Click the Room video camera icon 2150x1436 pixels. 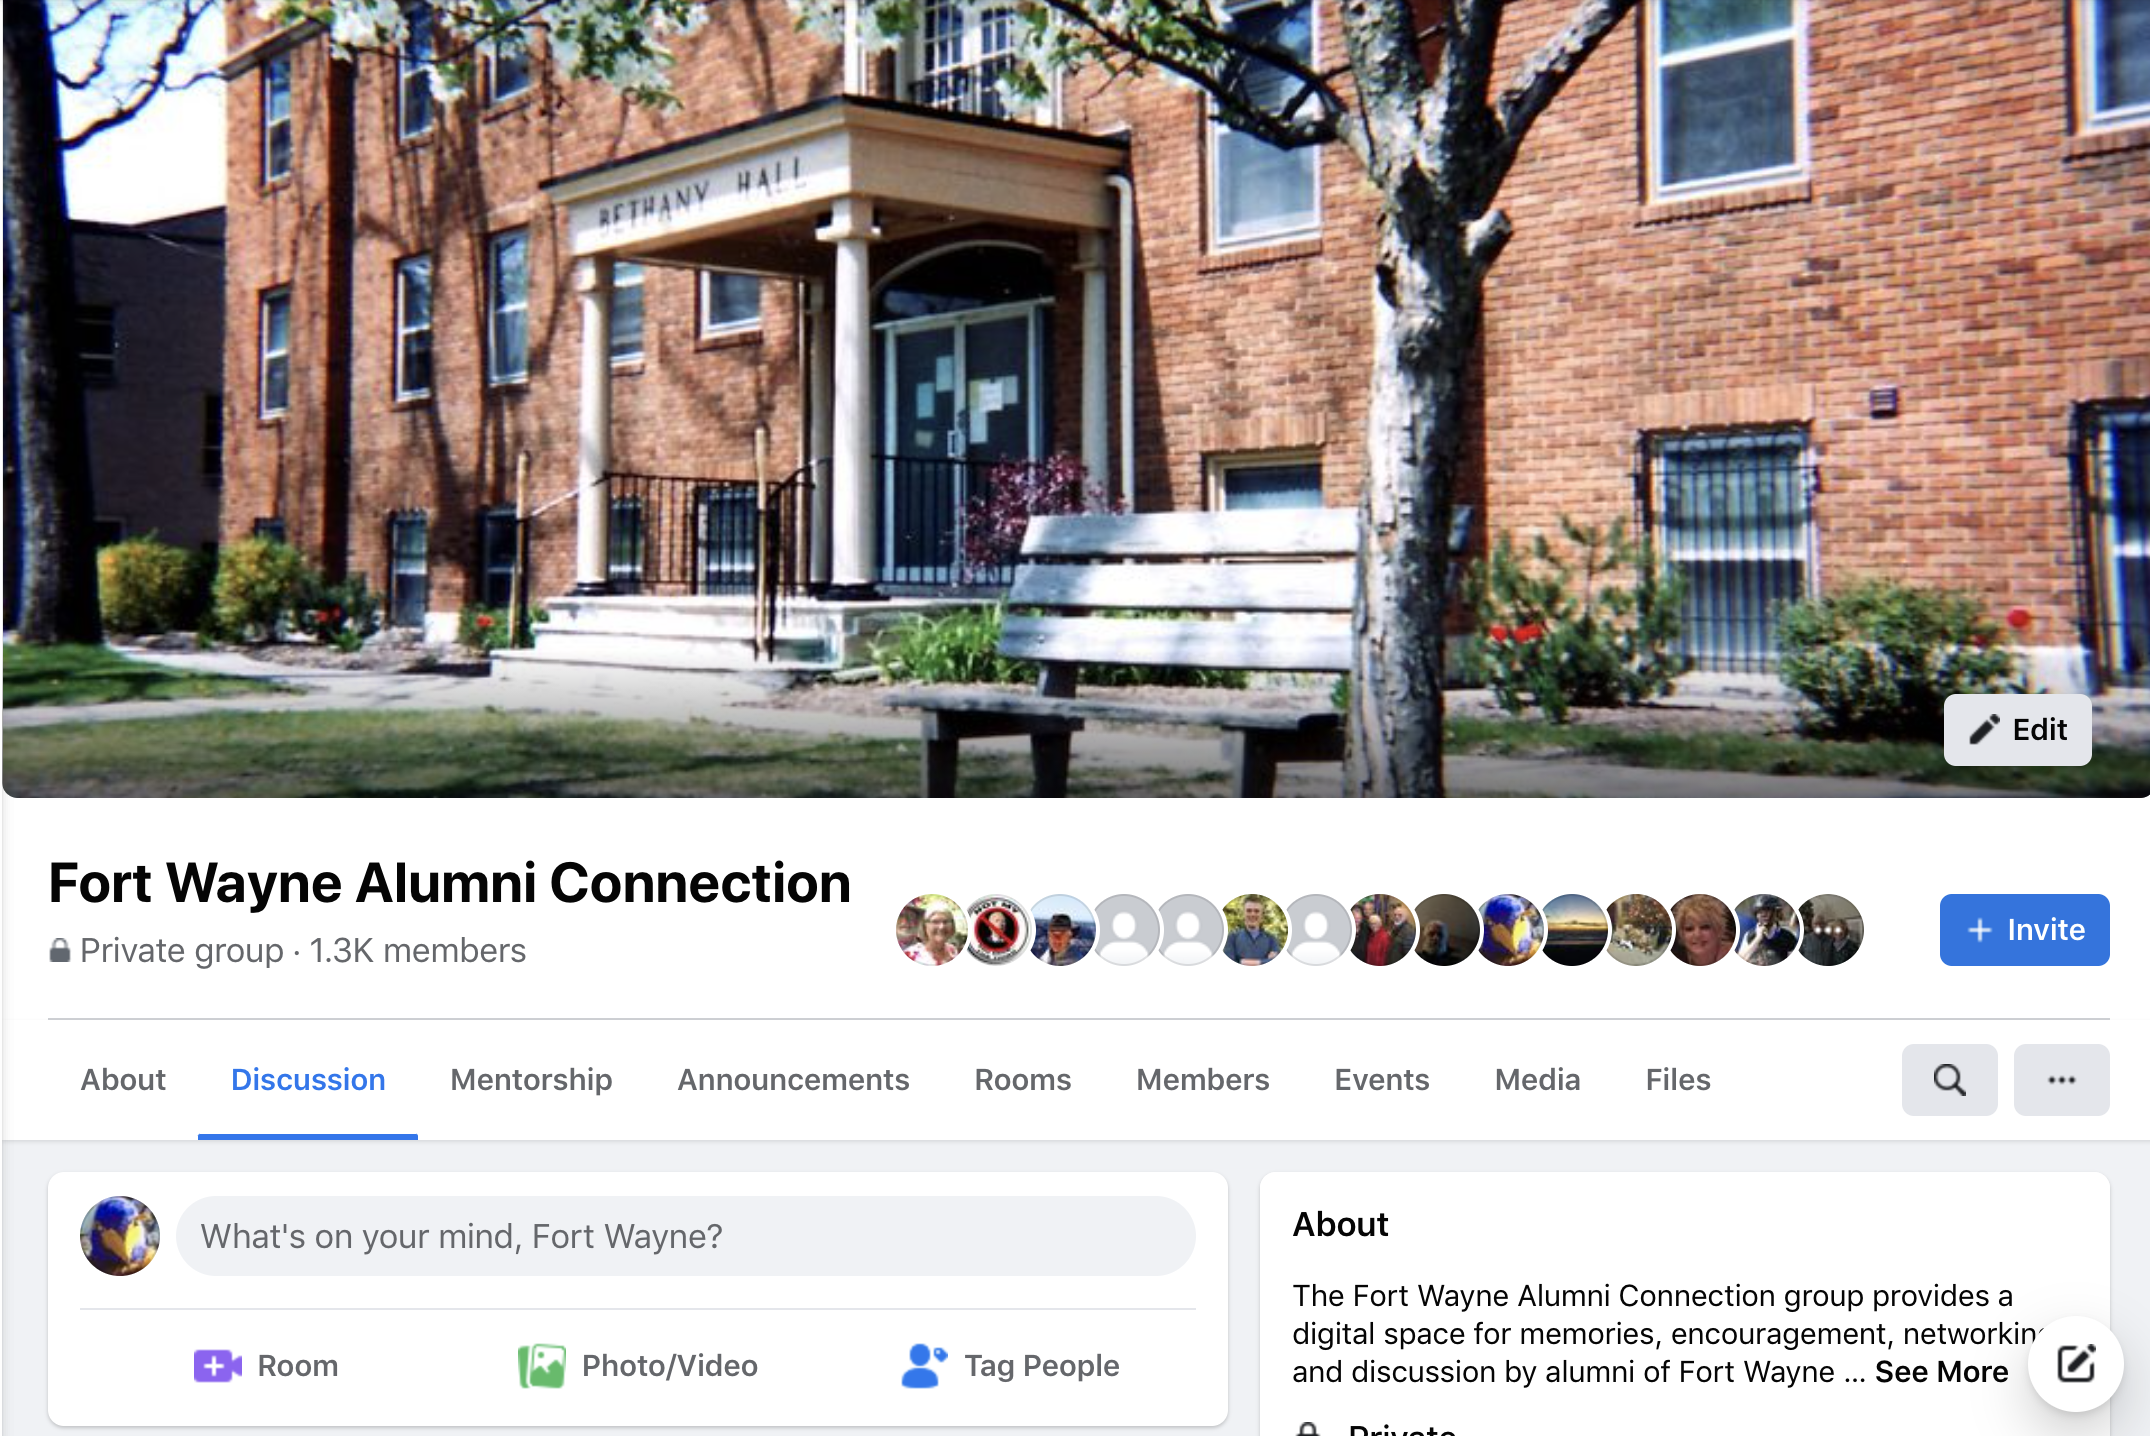218,1366
